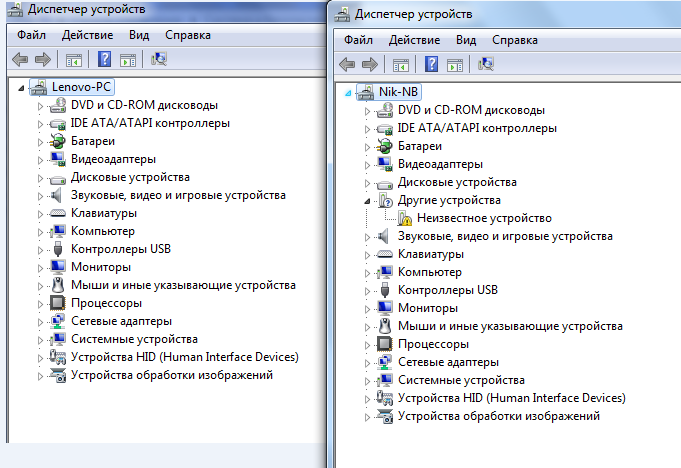The width and height of the screenshot is (681, 468).
Task: Select Устройства HID row in Nik-NB window
Action: coord(512,398)
